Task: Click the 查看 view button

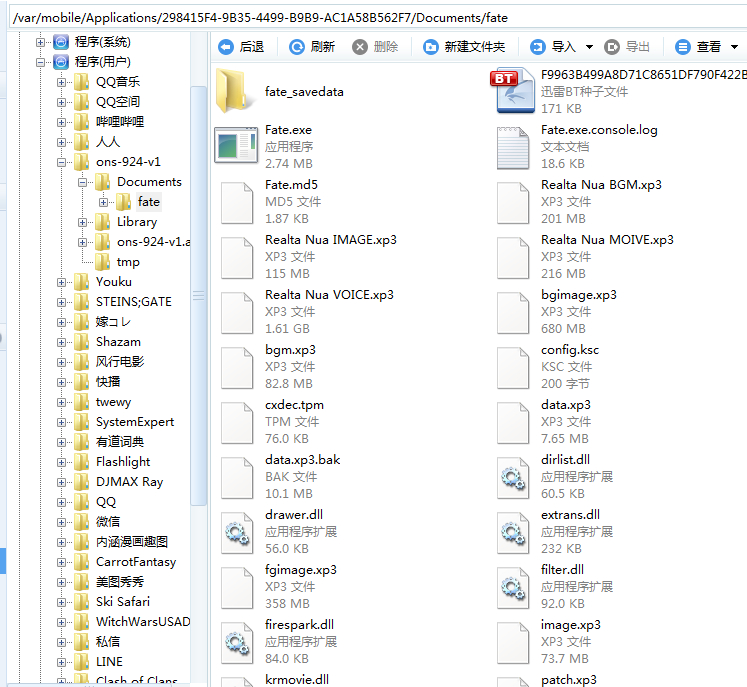Action: [x=698, y=47]
